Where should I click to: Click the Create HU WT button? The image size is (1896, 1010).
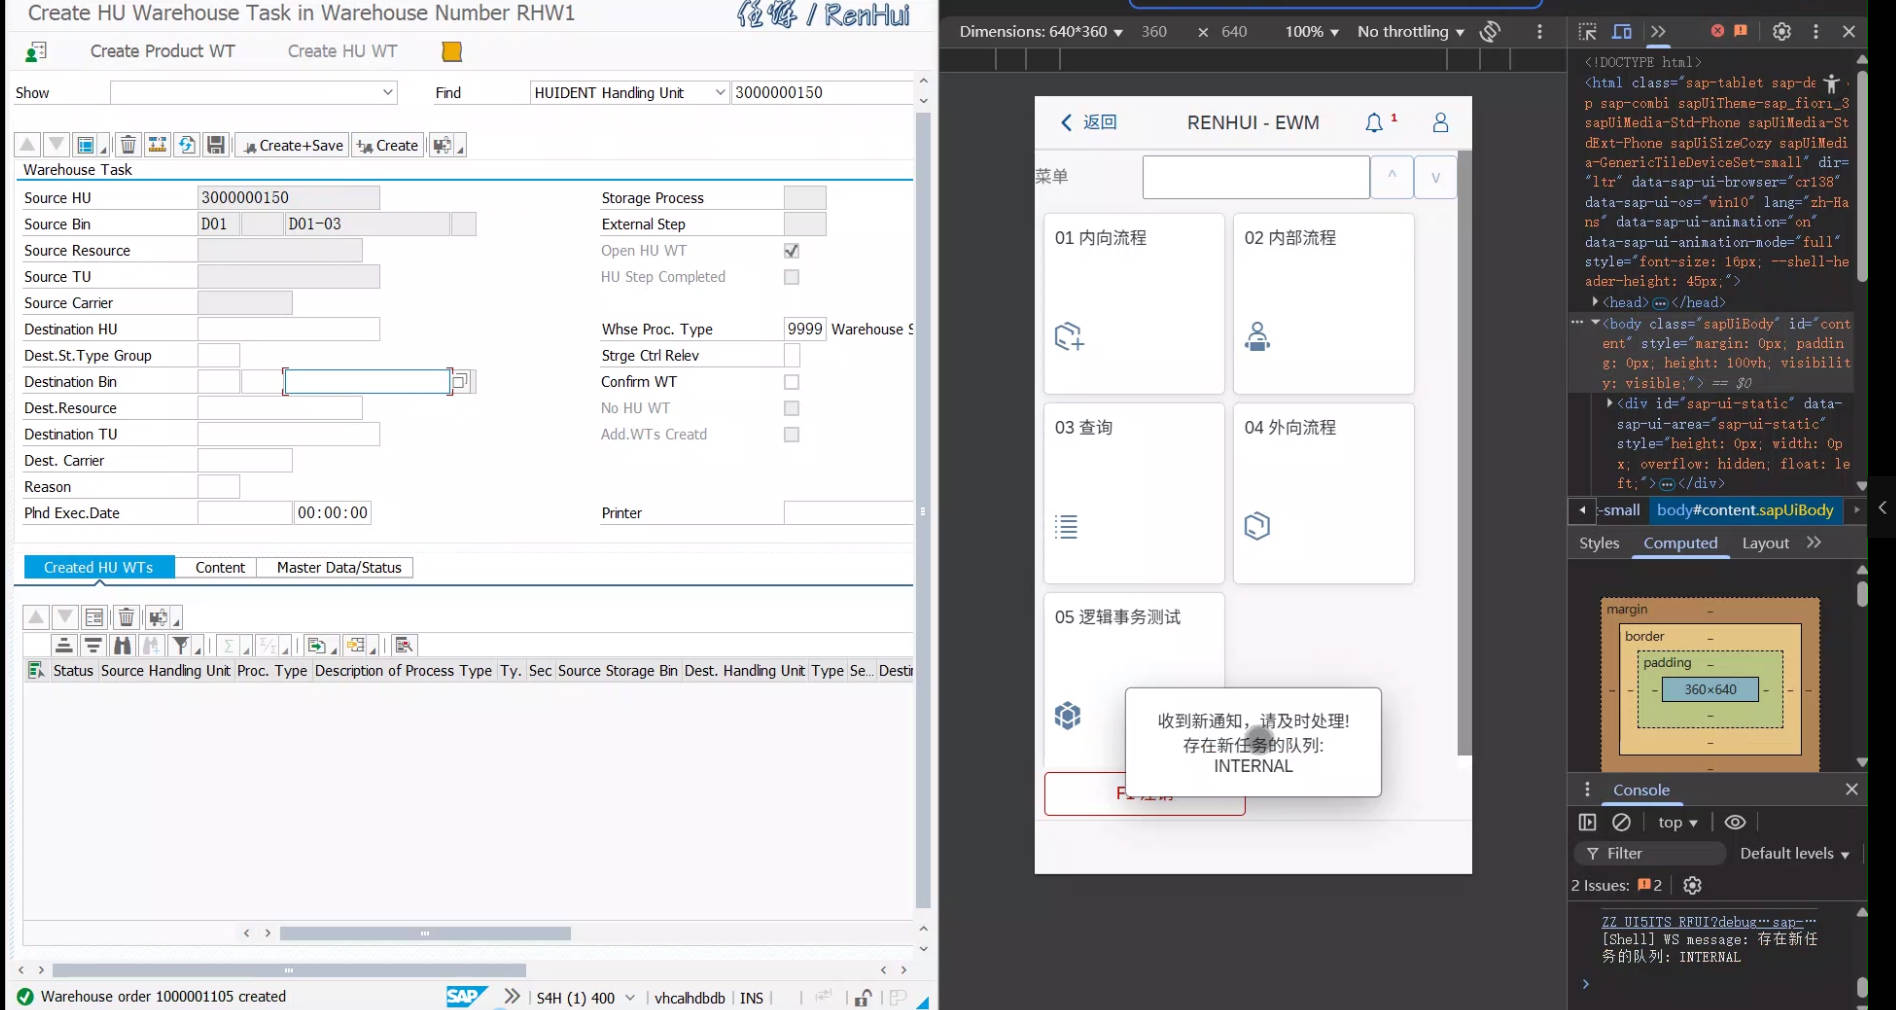(342, 51)
